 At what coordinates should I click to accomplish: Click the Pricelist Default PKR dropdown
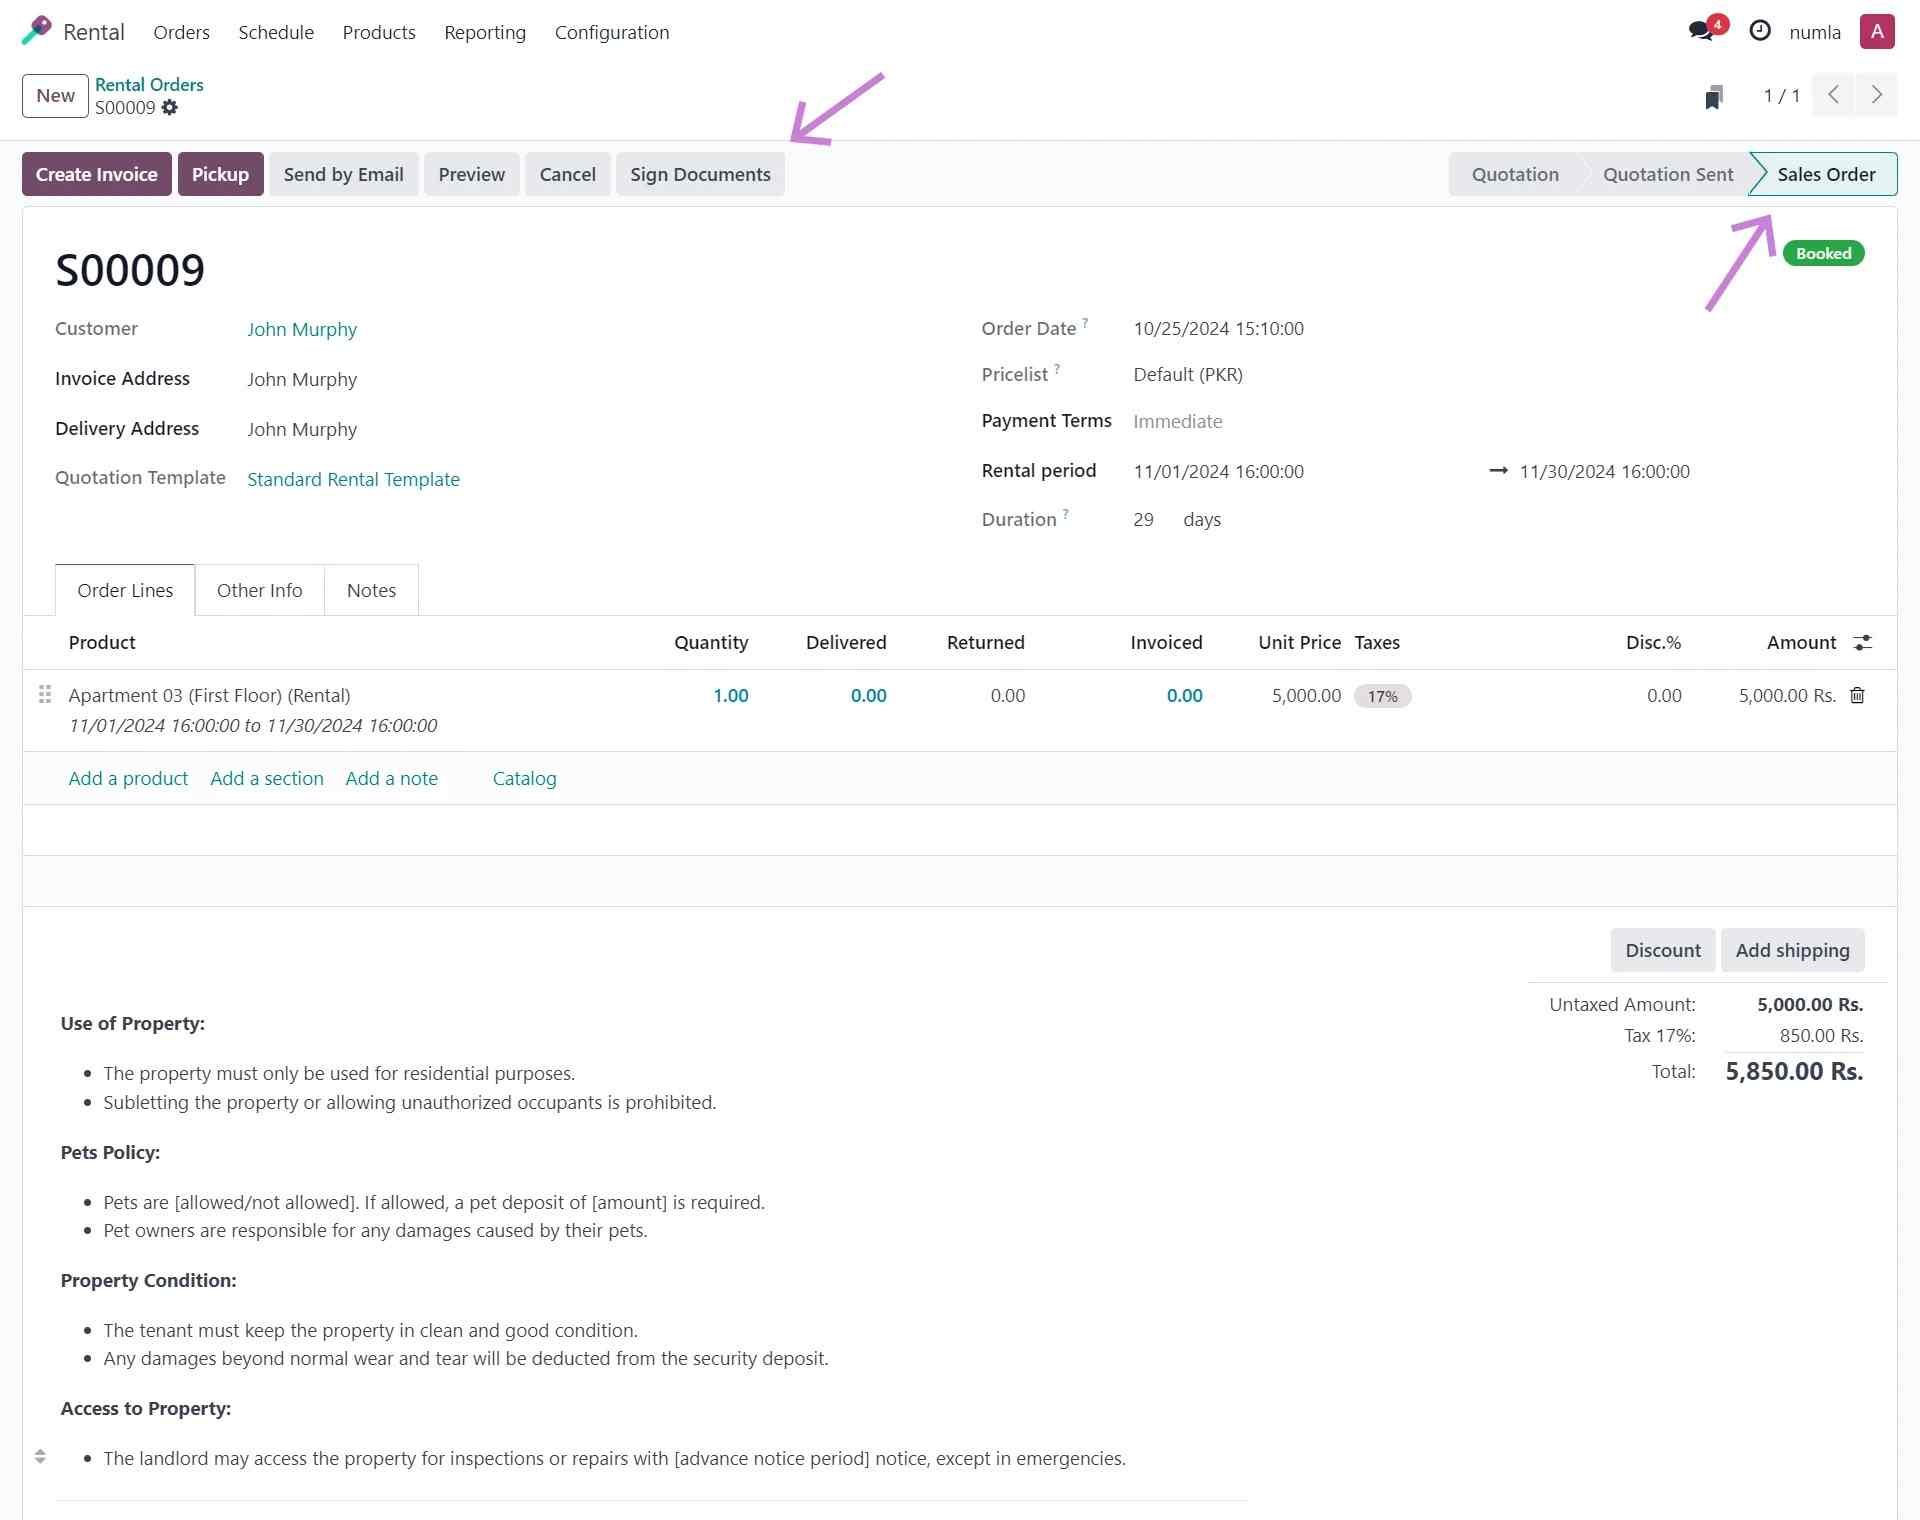point(1188,374)
